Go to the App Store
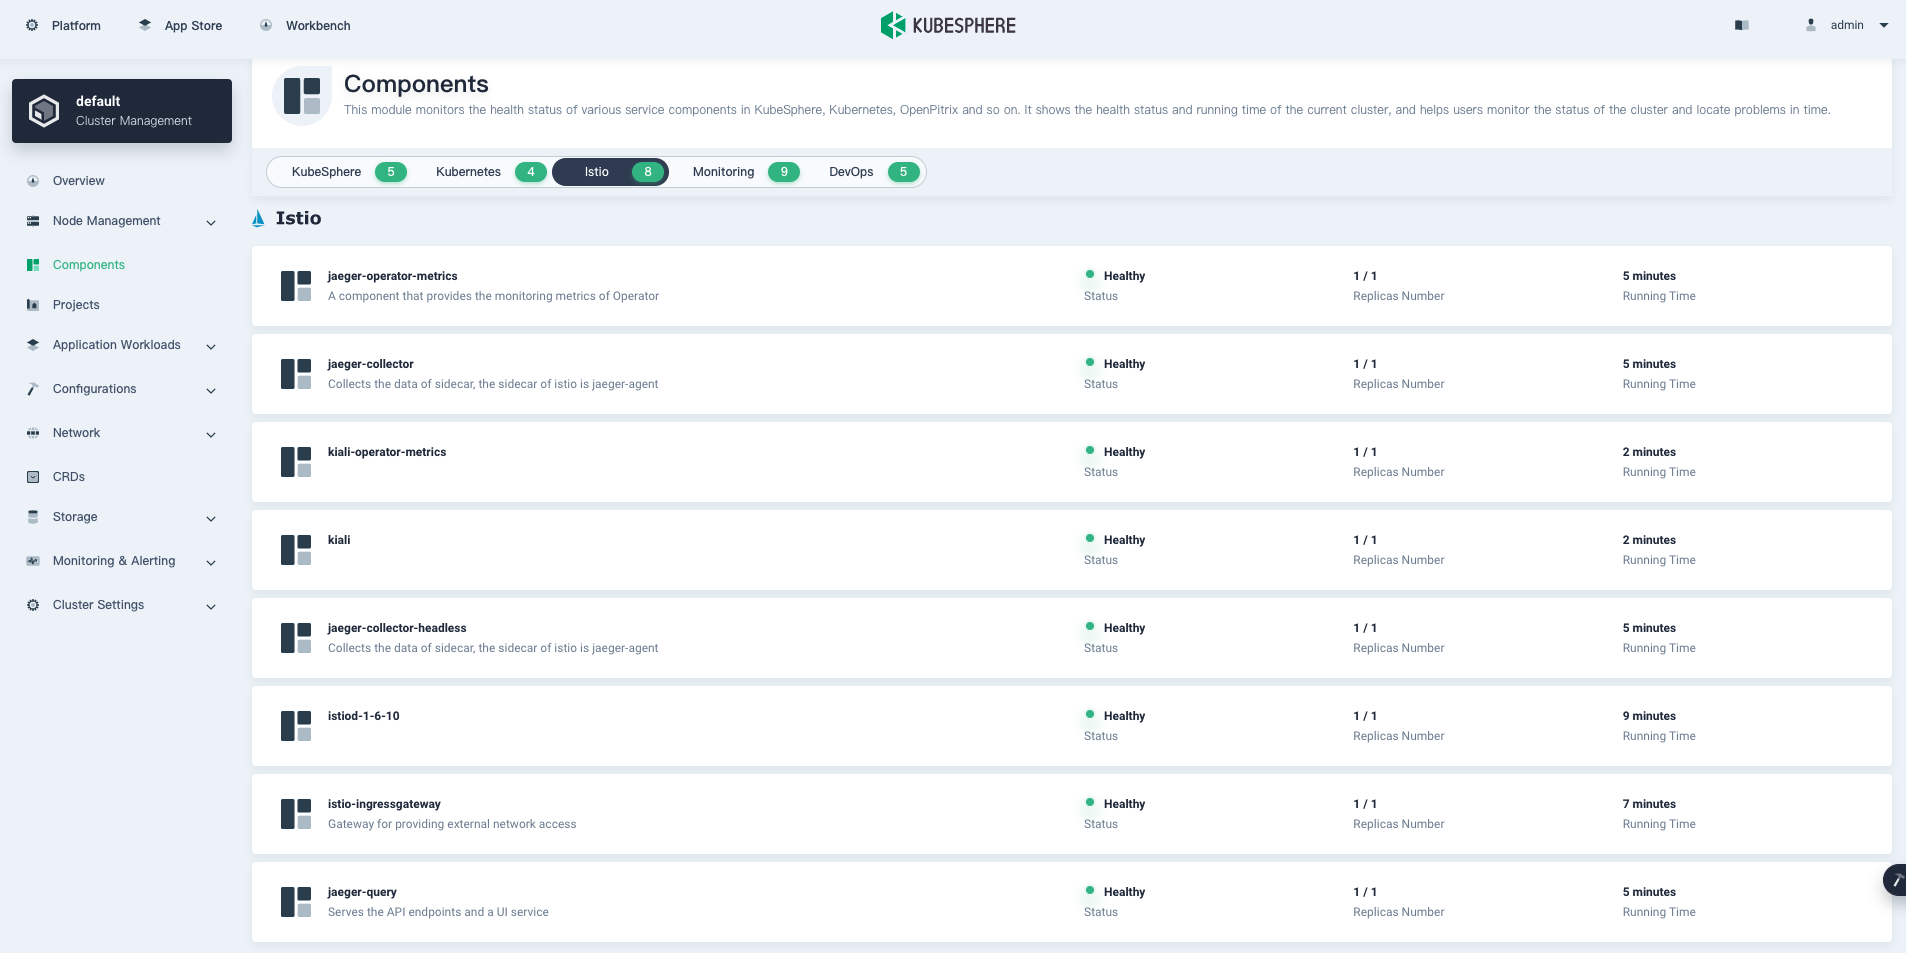 click(181, 25)
